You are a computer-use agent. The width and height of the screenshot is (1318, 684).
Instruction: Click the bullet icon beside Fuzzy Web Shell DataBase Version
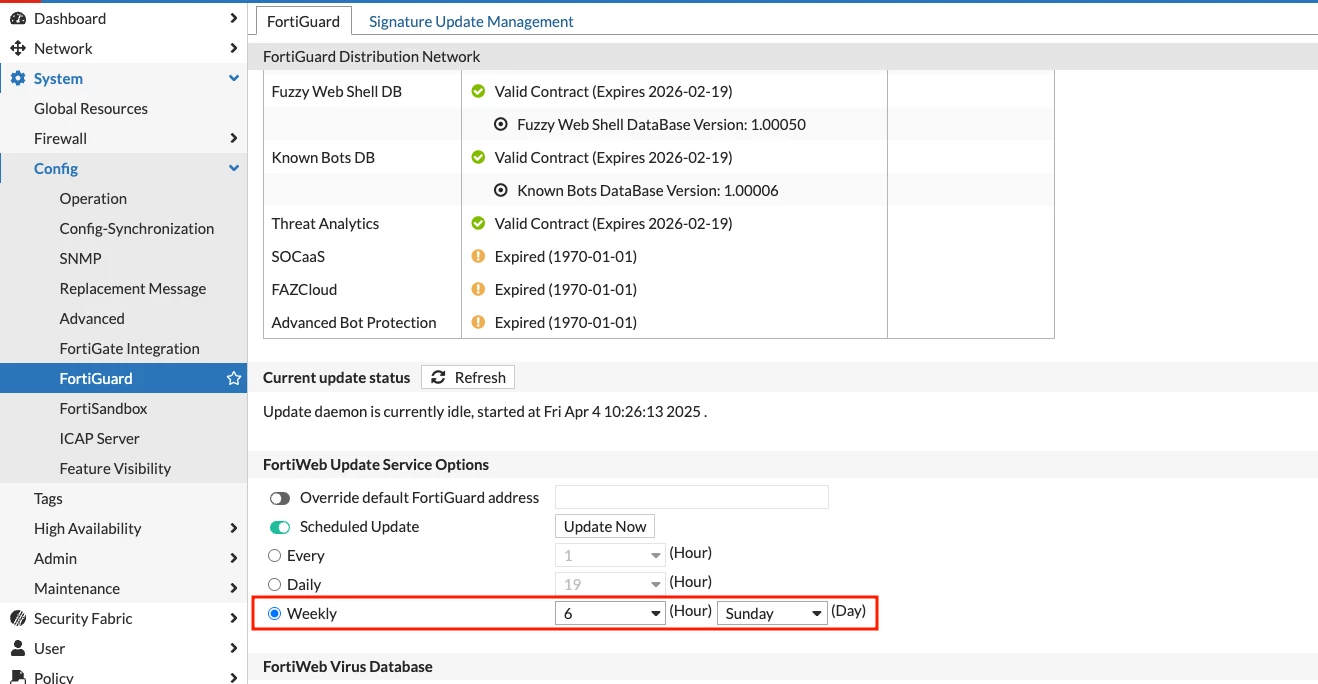coord(501,124)
